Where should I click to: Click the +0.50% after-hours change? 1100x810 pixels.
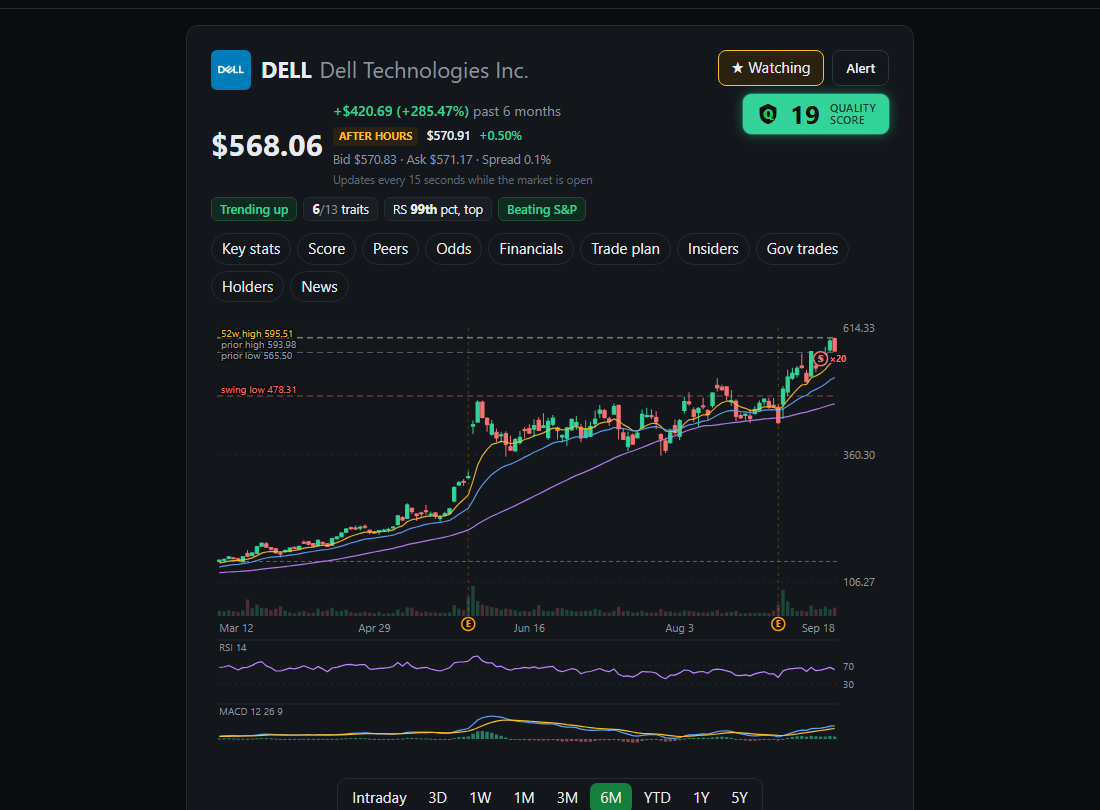click(500, 136)
